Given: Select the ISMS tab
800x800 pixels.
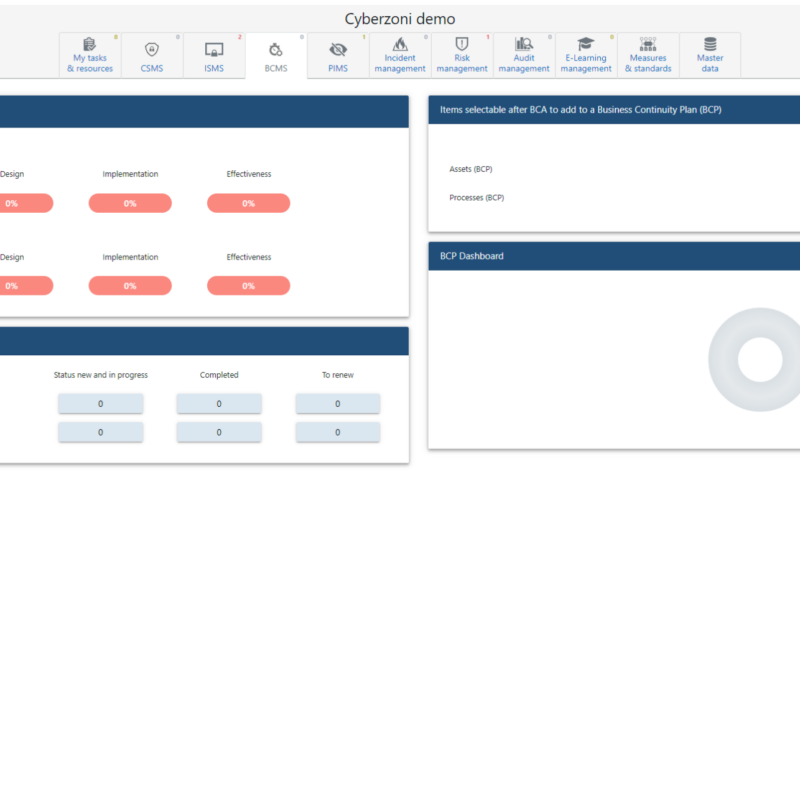Looking at the screenshot, I should (x=214, y=55).
